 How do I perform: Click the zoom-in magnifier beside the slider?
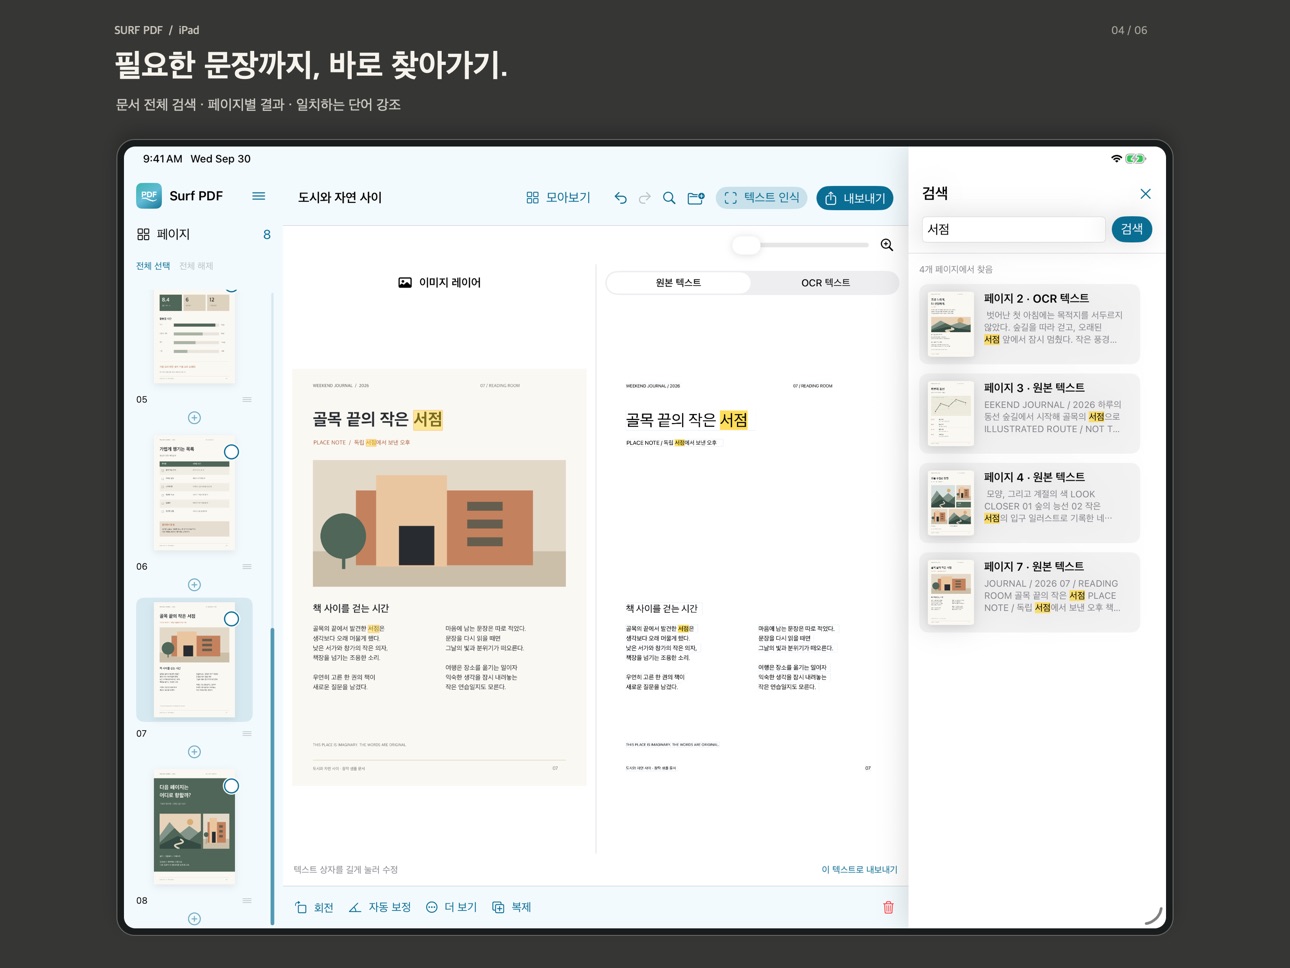(x=887, y=245)
